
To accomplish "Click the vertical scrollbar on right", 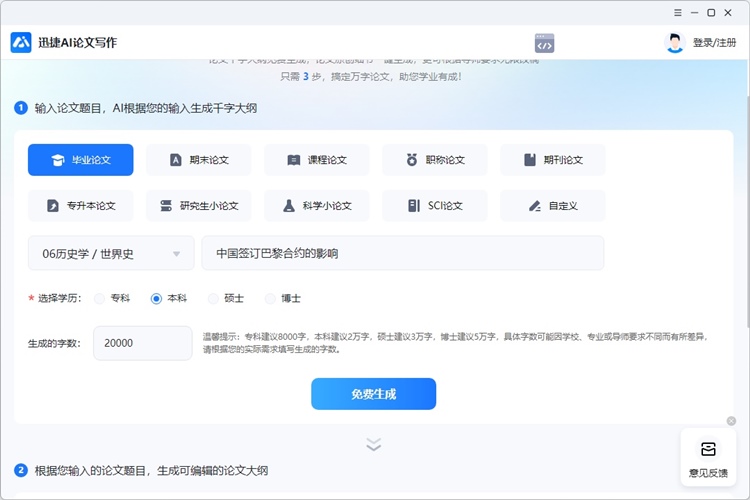I will click(x=747, y=211).
